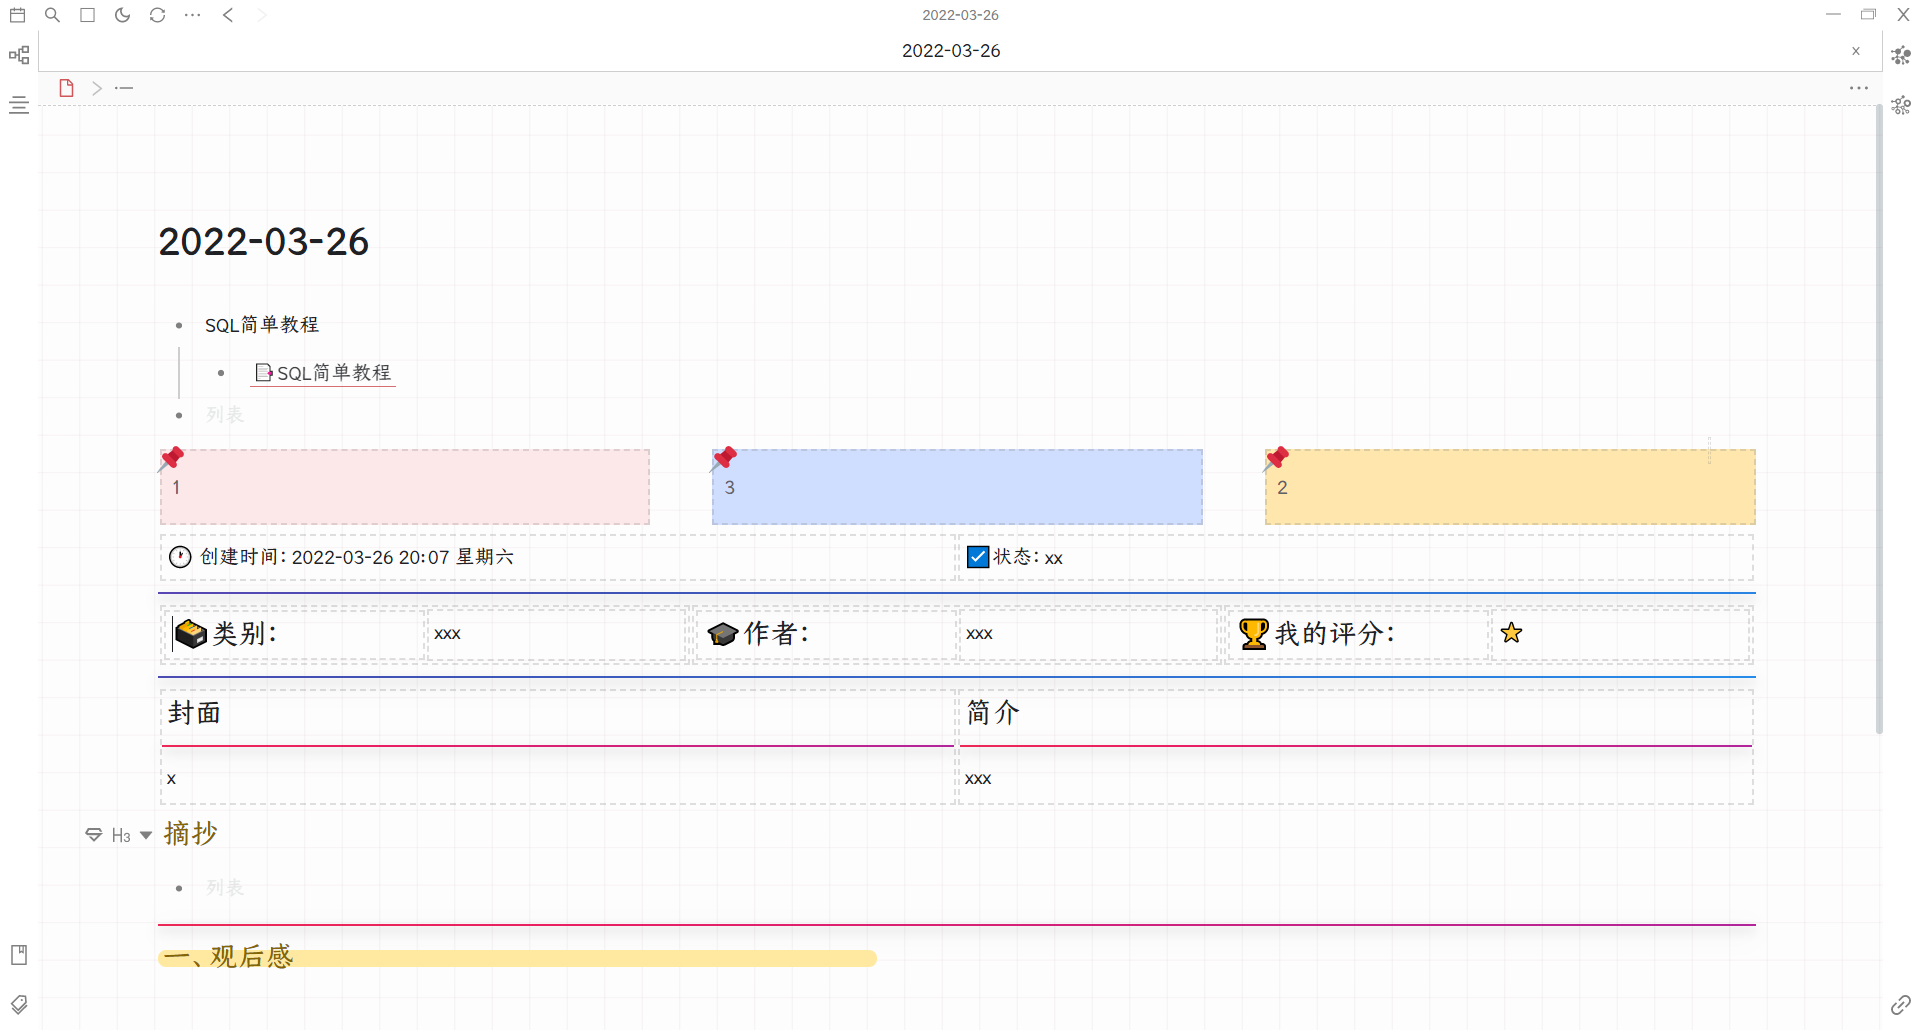Screen dimensions: 1920x1030
Task: Click the dash breadcrumb item
Action: point(124,88)
